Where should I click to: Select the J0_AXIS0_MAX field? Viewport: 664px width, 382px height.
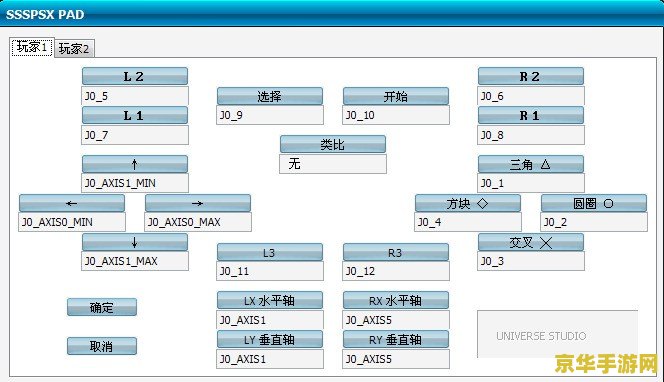[x=198, y=222]
